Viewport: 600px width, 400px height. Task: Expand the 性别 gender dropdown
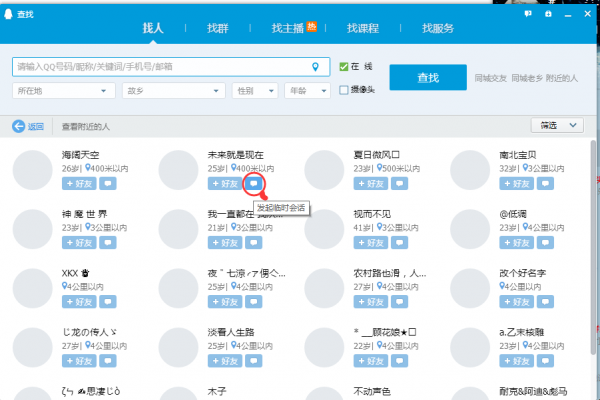click(x=254, y=90)
